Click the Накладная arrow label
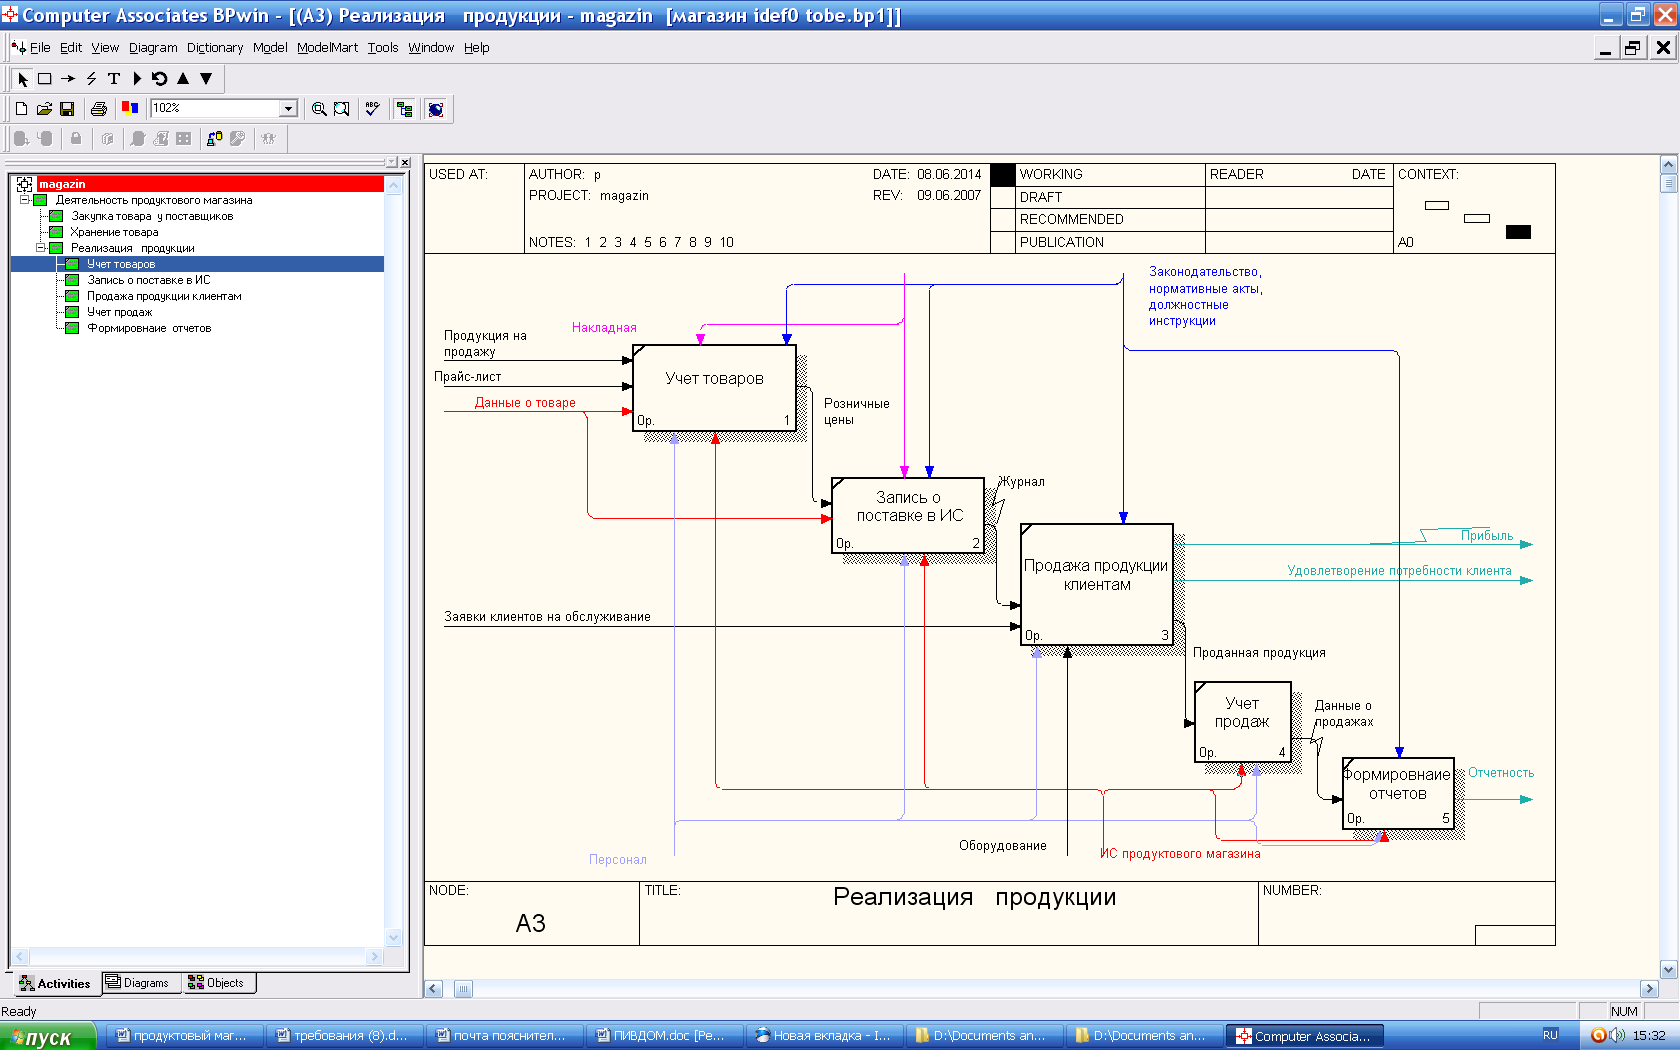 point(604,327)
